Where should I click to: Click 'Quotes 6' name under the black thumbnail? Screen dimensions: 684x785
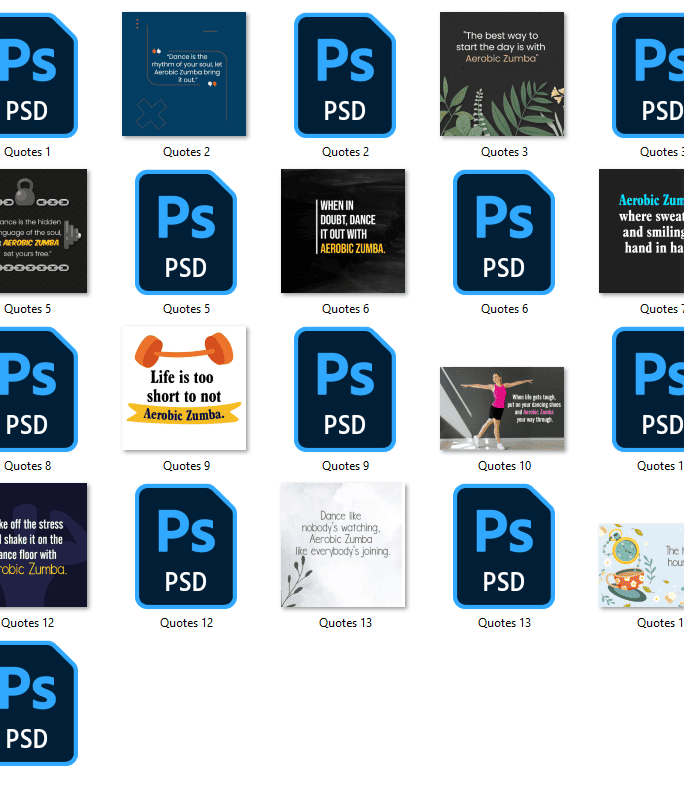tap(345, 309)
